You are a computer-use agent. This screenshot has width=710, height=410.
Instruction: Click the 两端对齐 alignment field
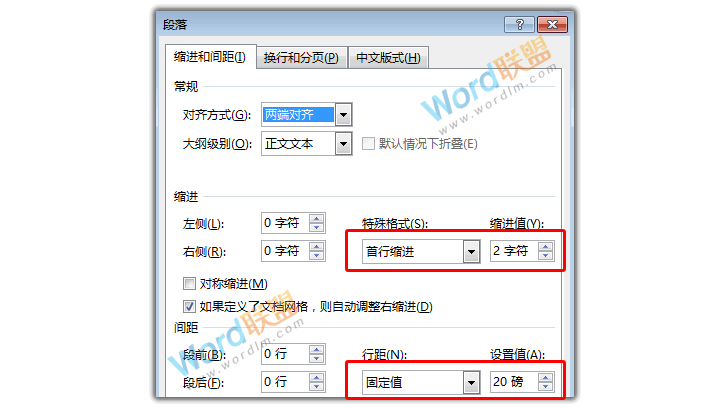pyautogui.click(x=298, y=115)
